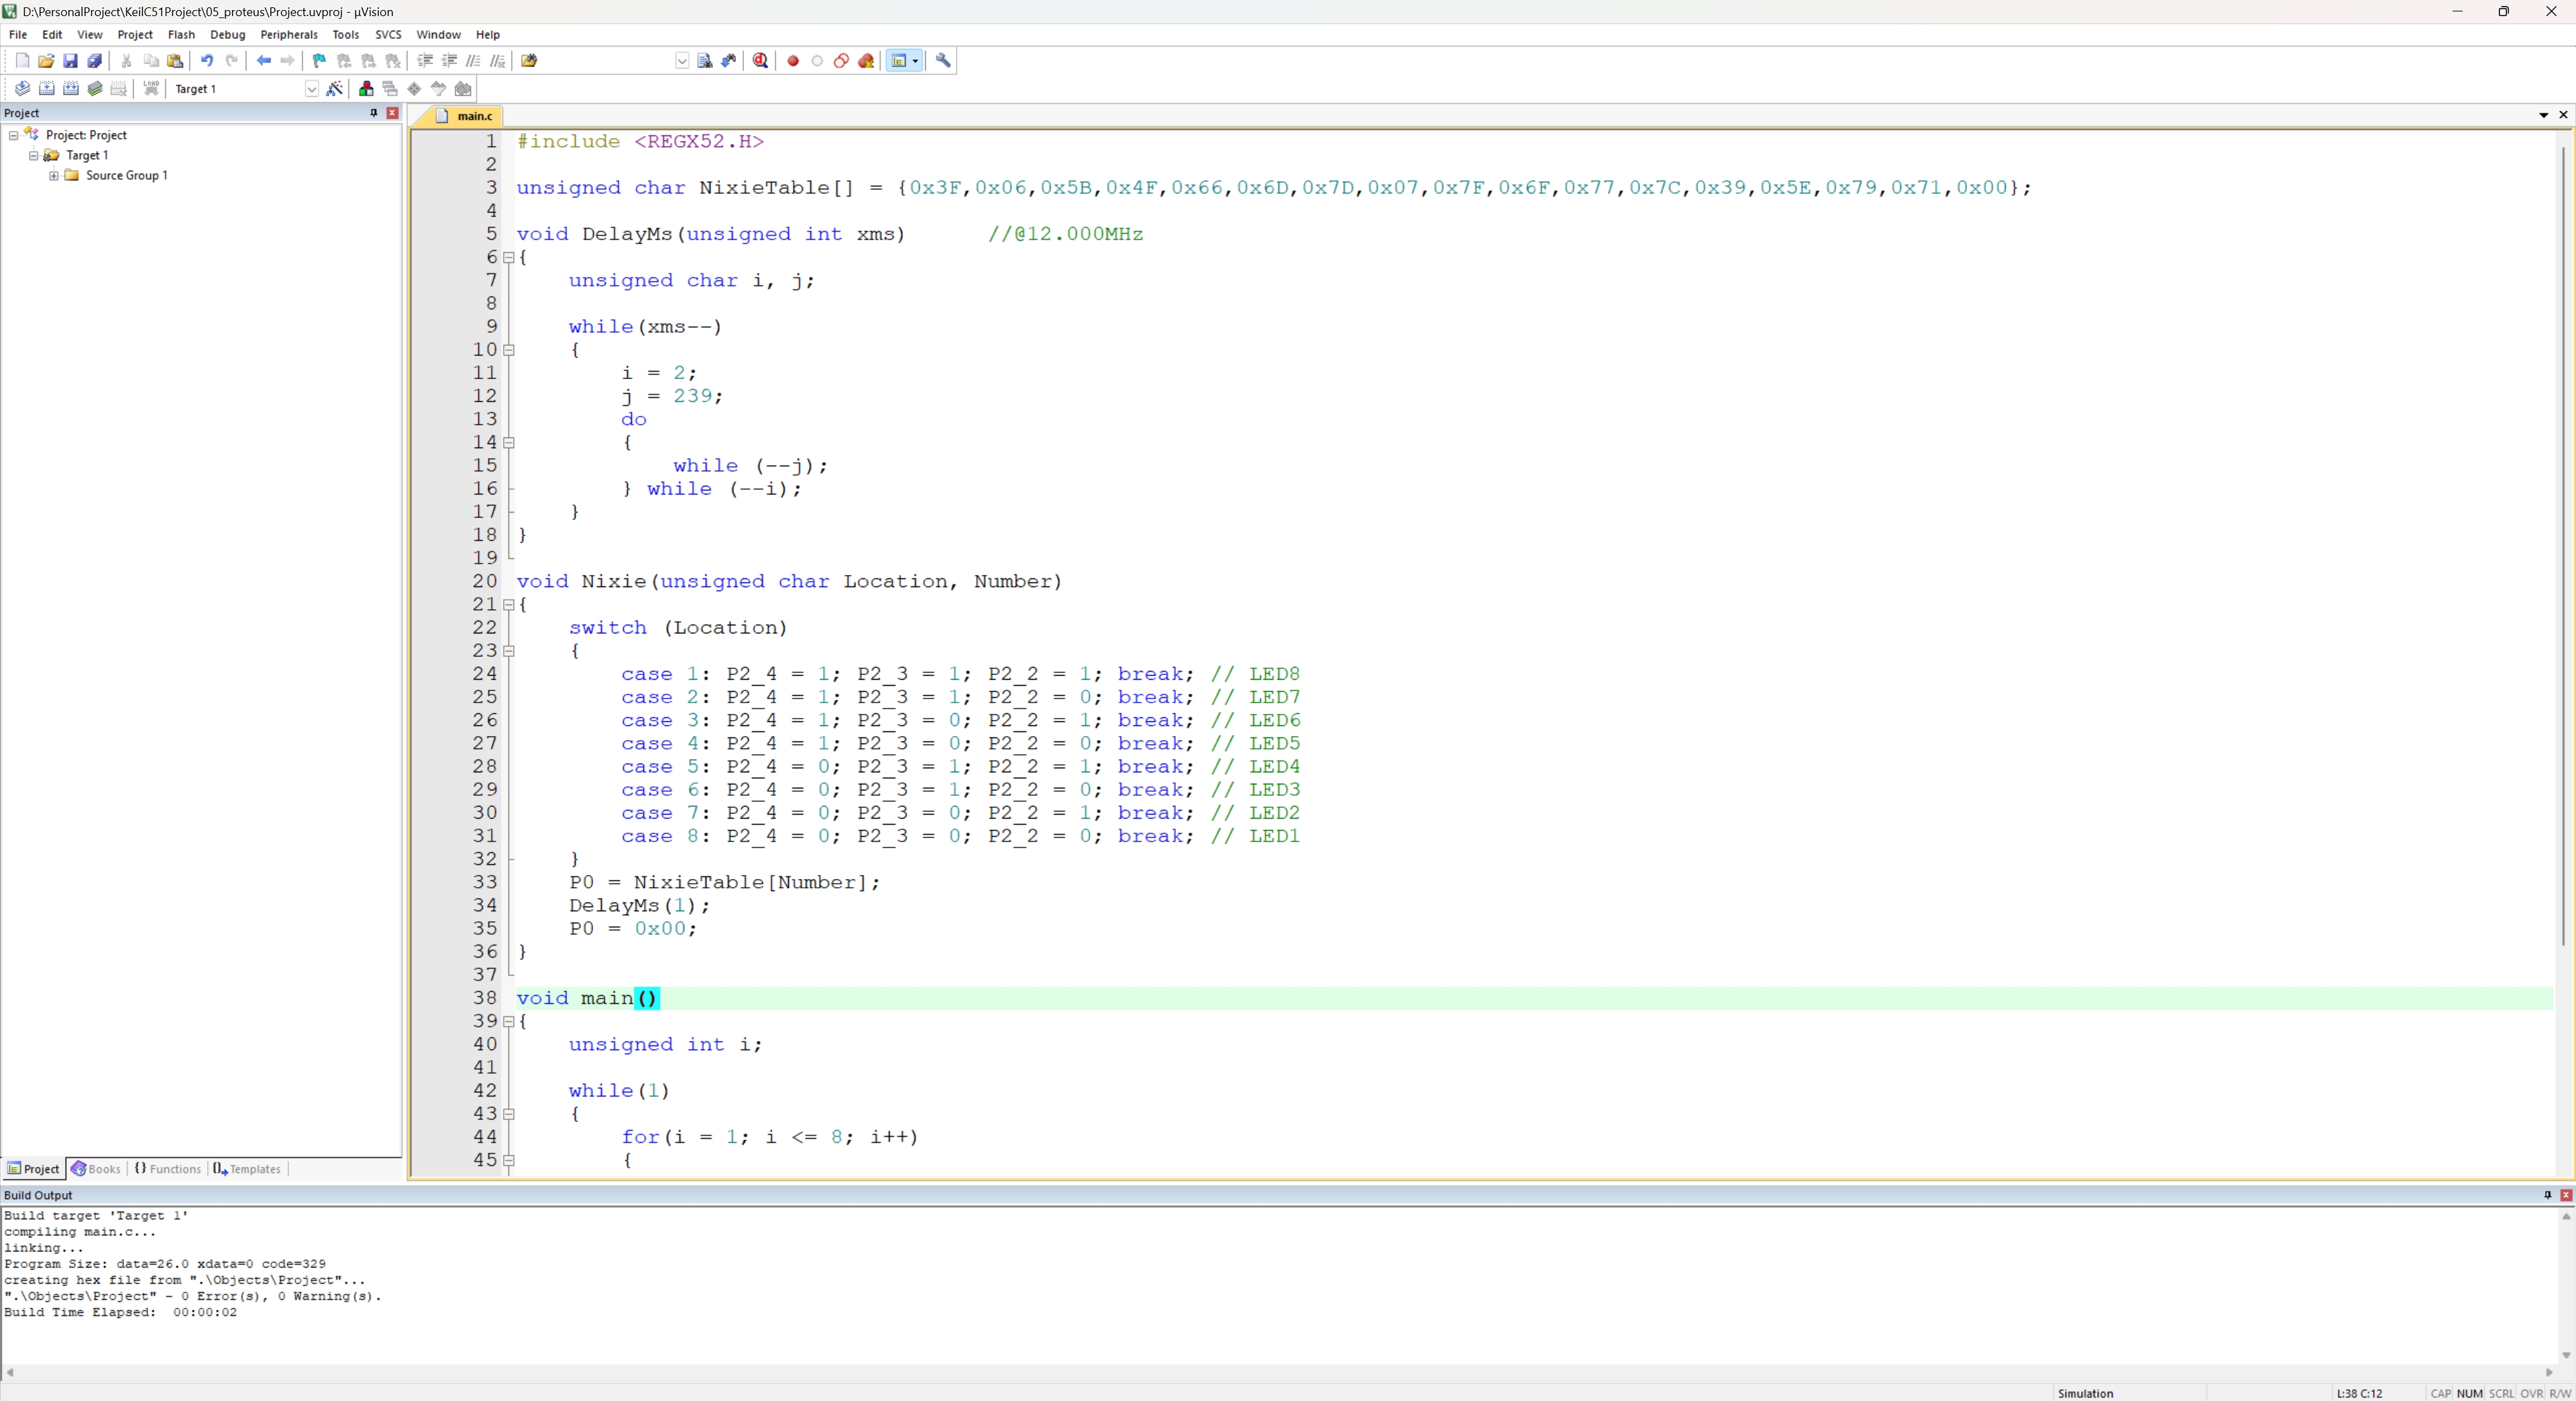Open the find text combo box arrow
Viewport: 2576px width, 1401px height.
click(682, 61)
